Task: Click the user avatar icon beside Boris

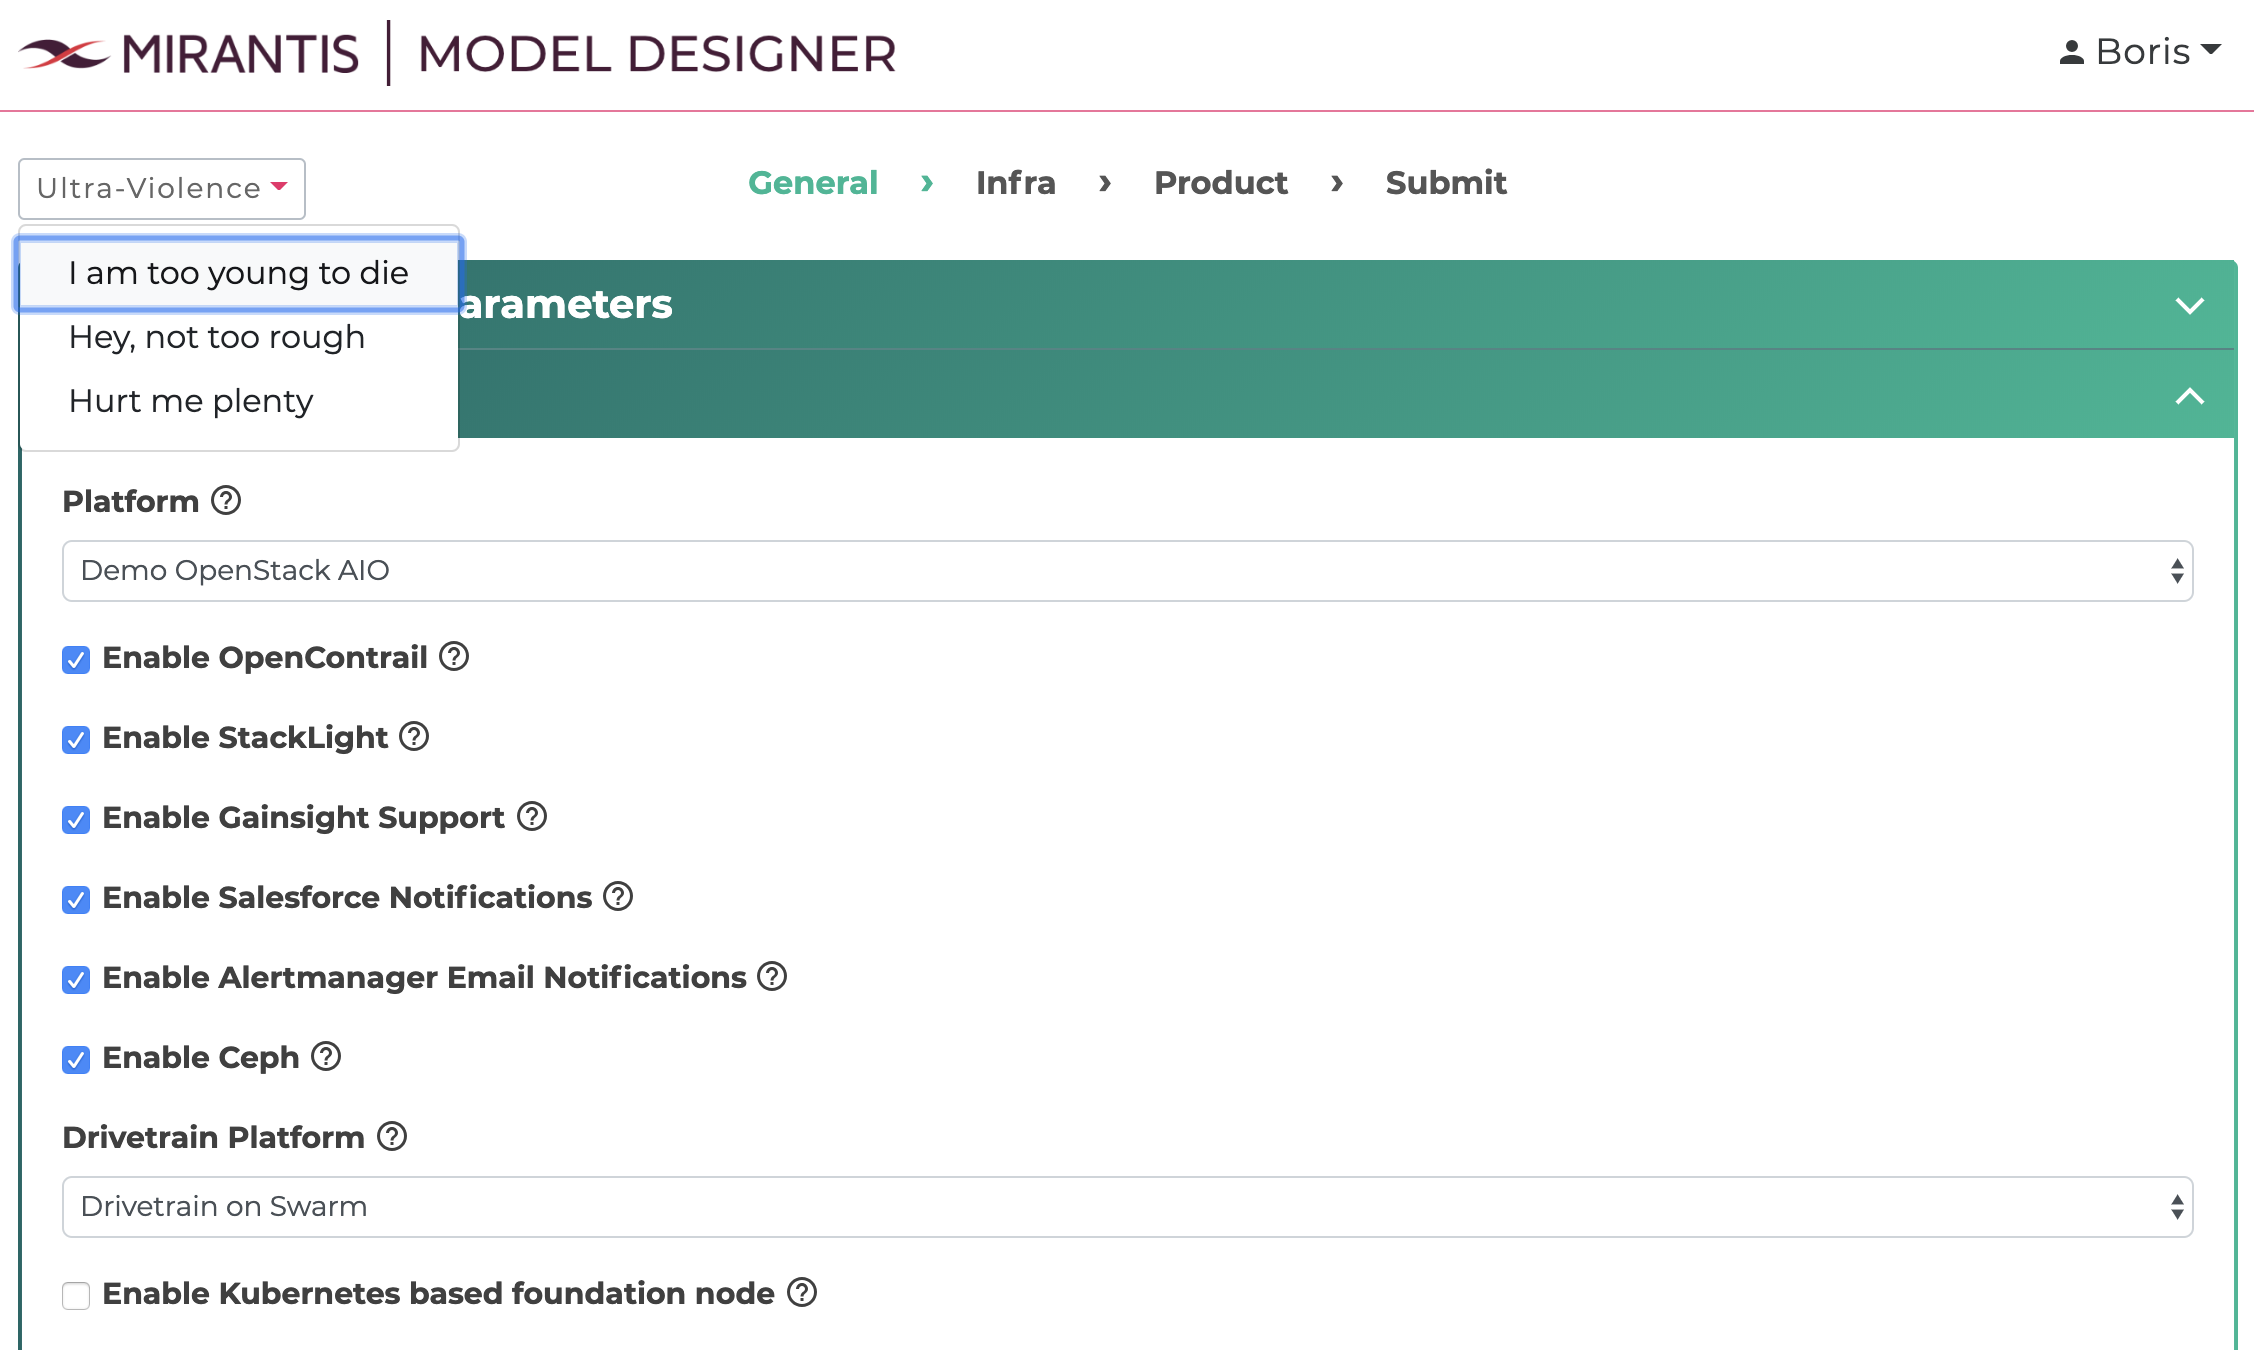Action: [x=2072, y=53]
